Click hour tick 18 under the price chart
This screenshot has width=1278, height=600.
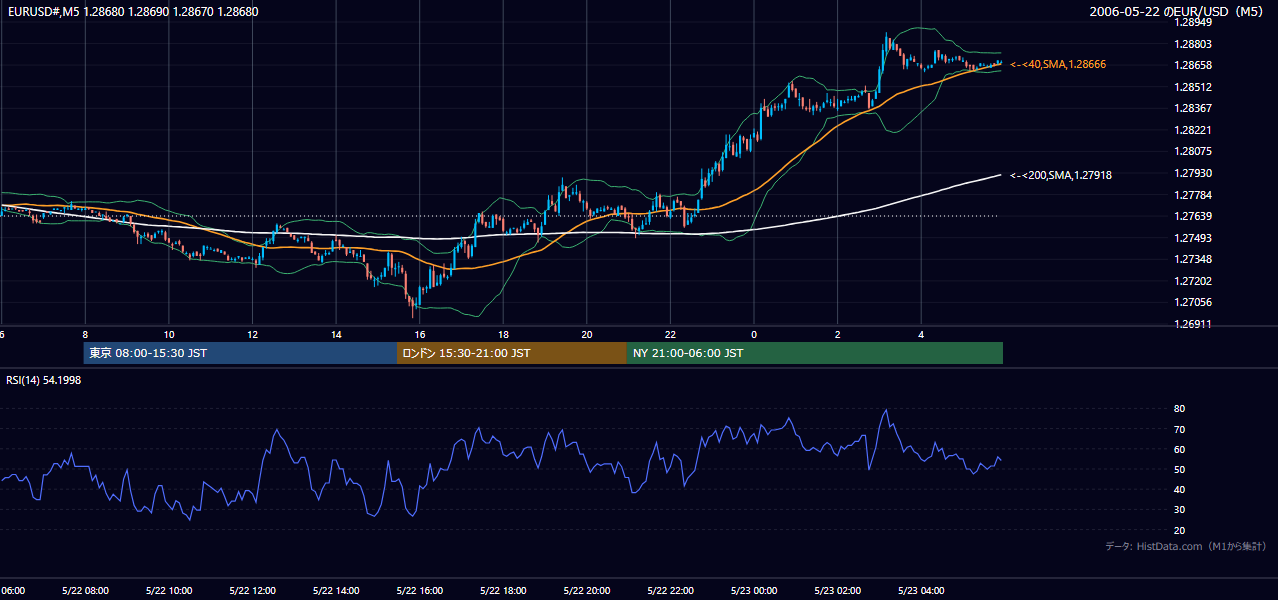tap(503, 335)
